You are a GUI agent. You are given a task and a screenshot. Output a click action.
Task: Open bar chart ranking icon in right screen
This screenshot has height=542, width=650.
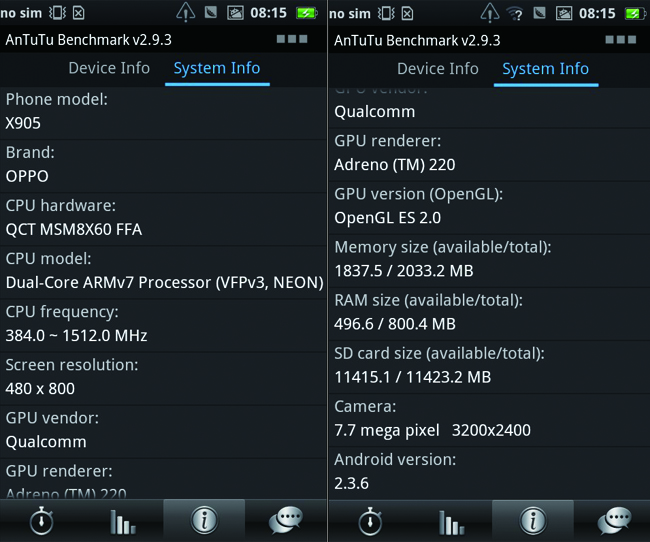(x=451, y=523)
